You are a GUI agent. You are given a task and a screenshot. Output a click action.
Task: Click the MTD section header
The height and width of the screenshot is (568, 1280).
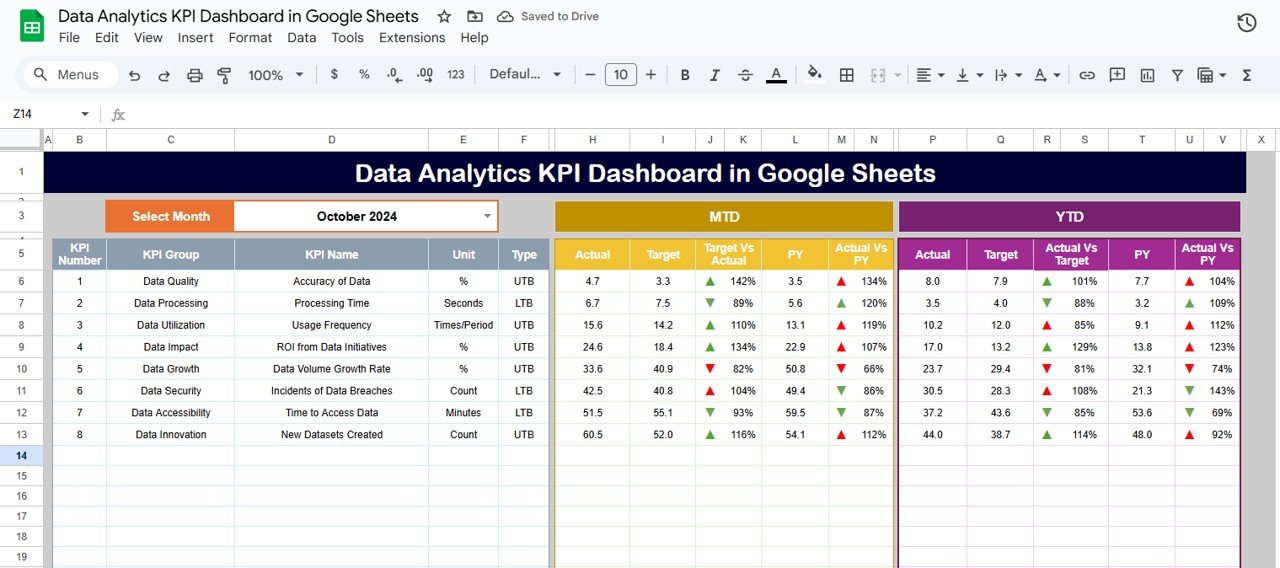point(724,216)
